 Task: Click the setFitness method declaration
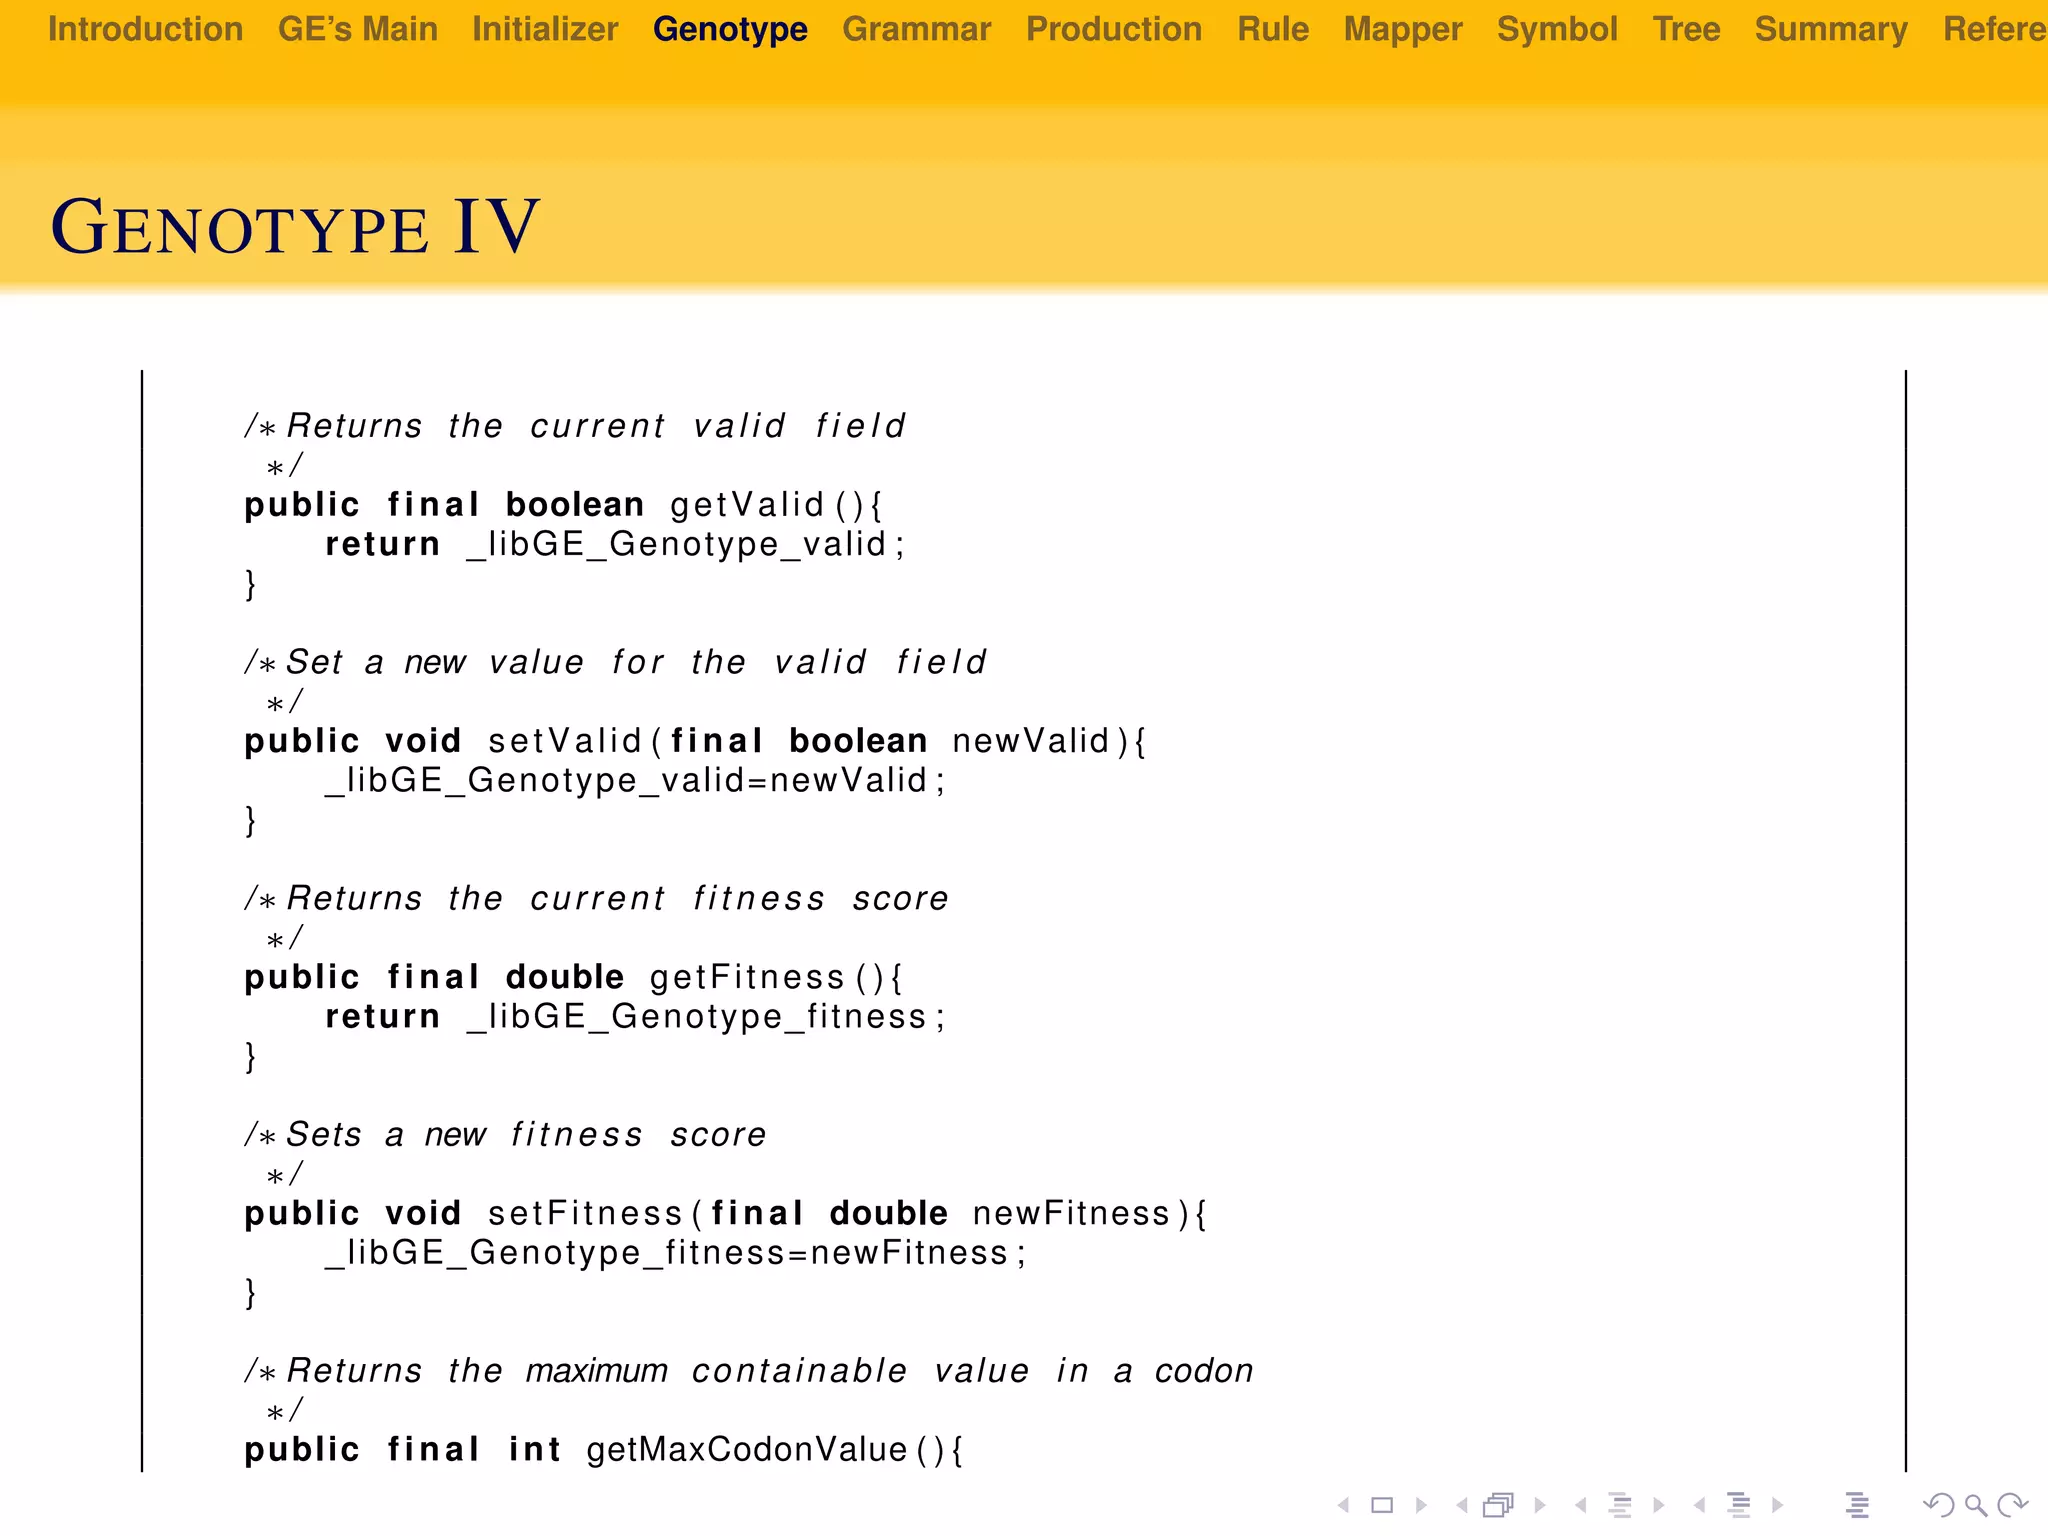[x=727, y=1213]
